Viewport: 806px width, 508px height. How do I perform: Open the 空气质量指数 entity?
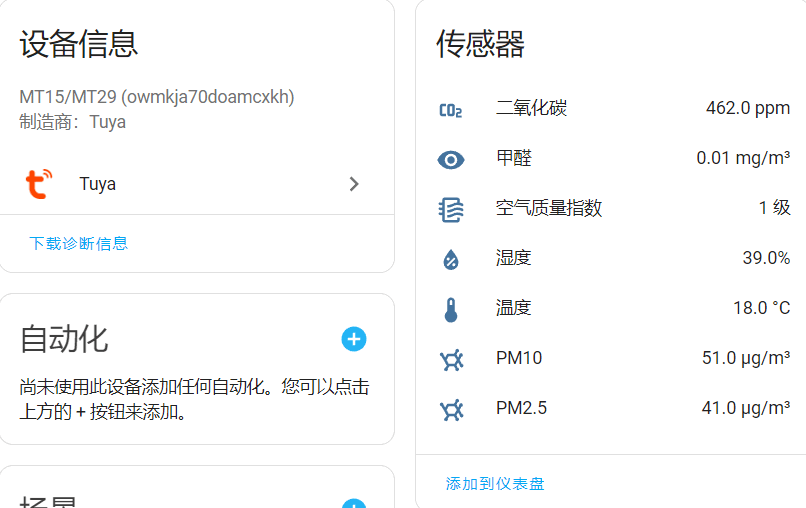tap(549, 208)
